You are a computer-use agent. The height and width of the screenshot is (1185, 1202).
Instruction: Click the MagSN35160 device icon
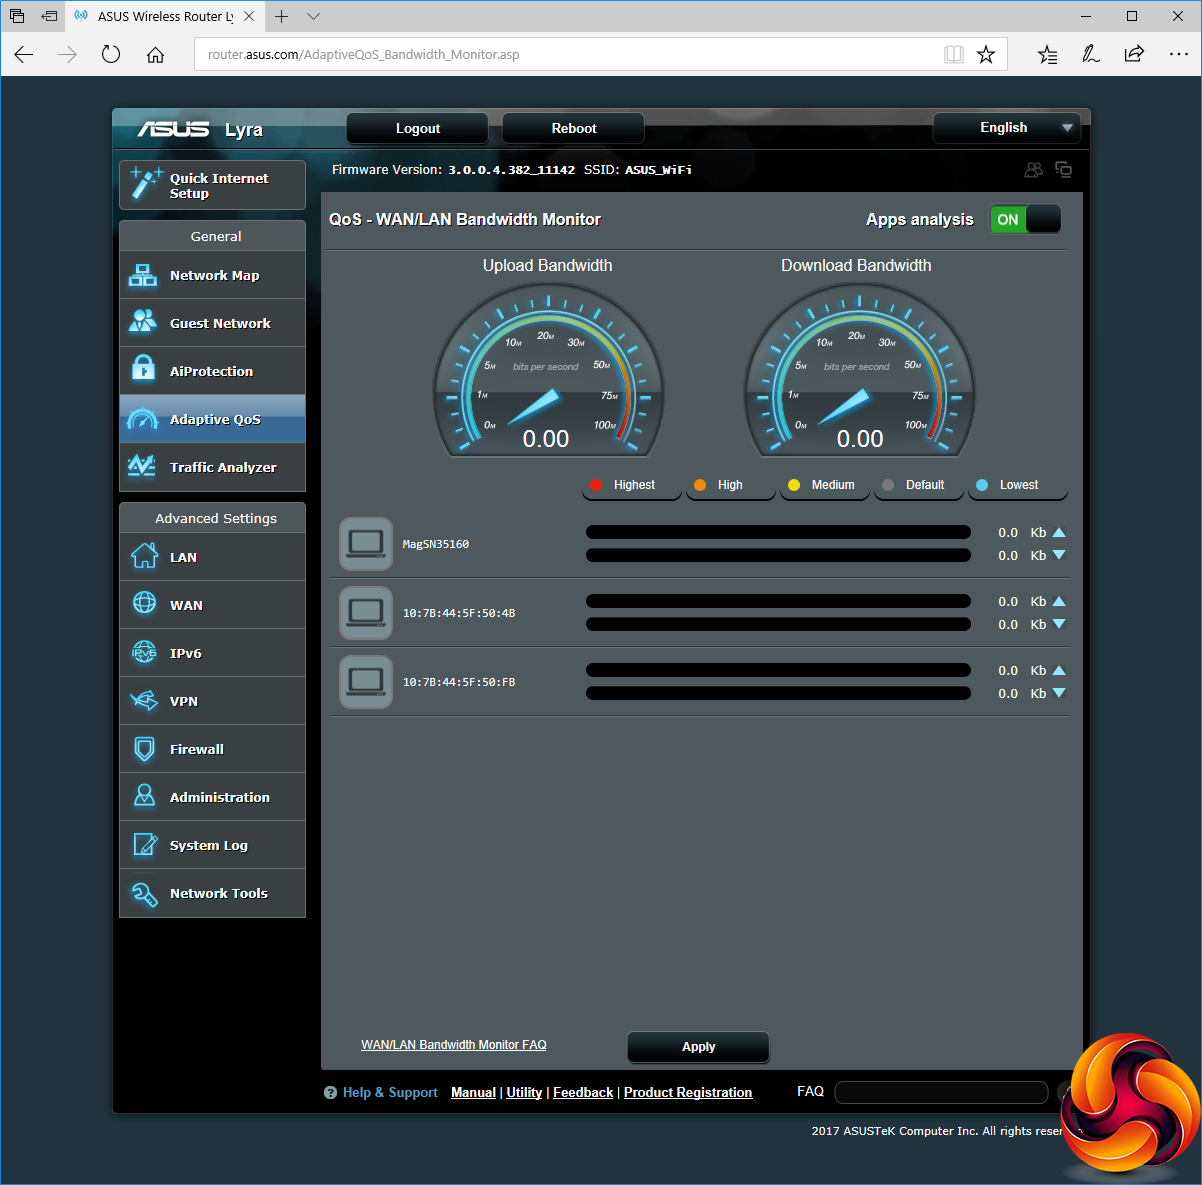366,544
